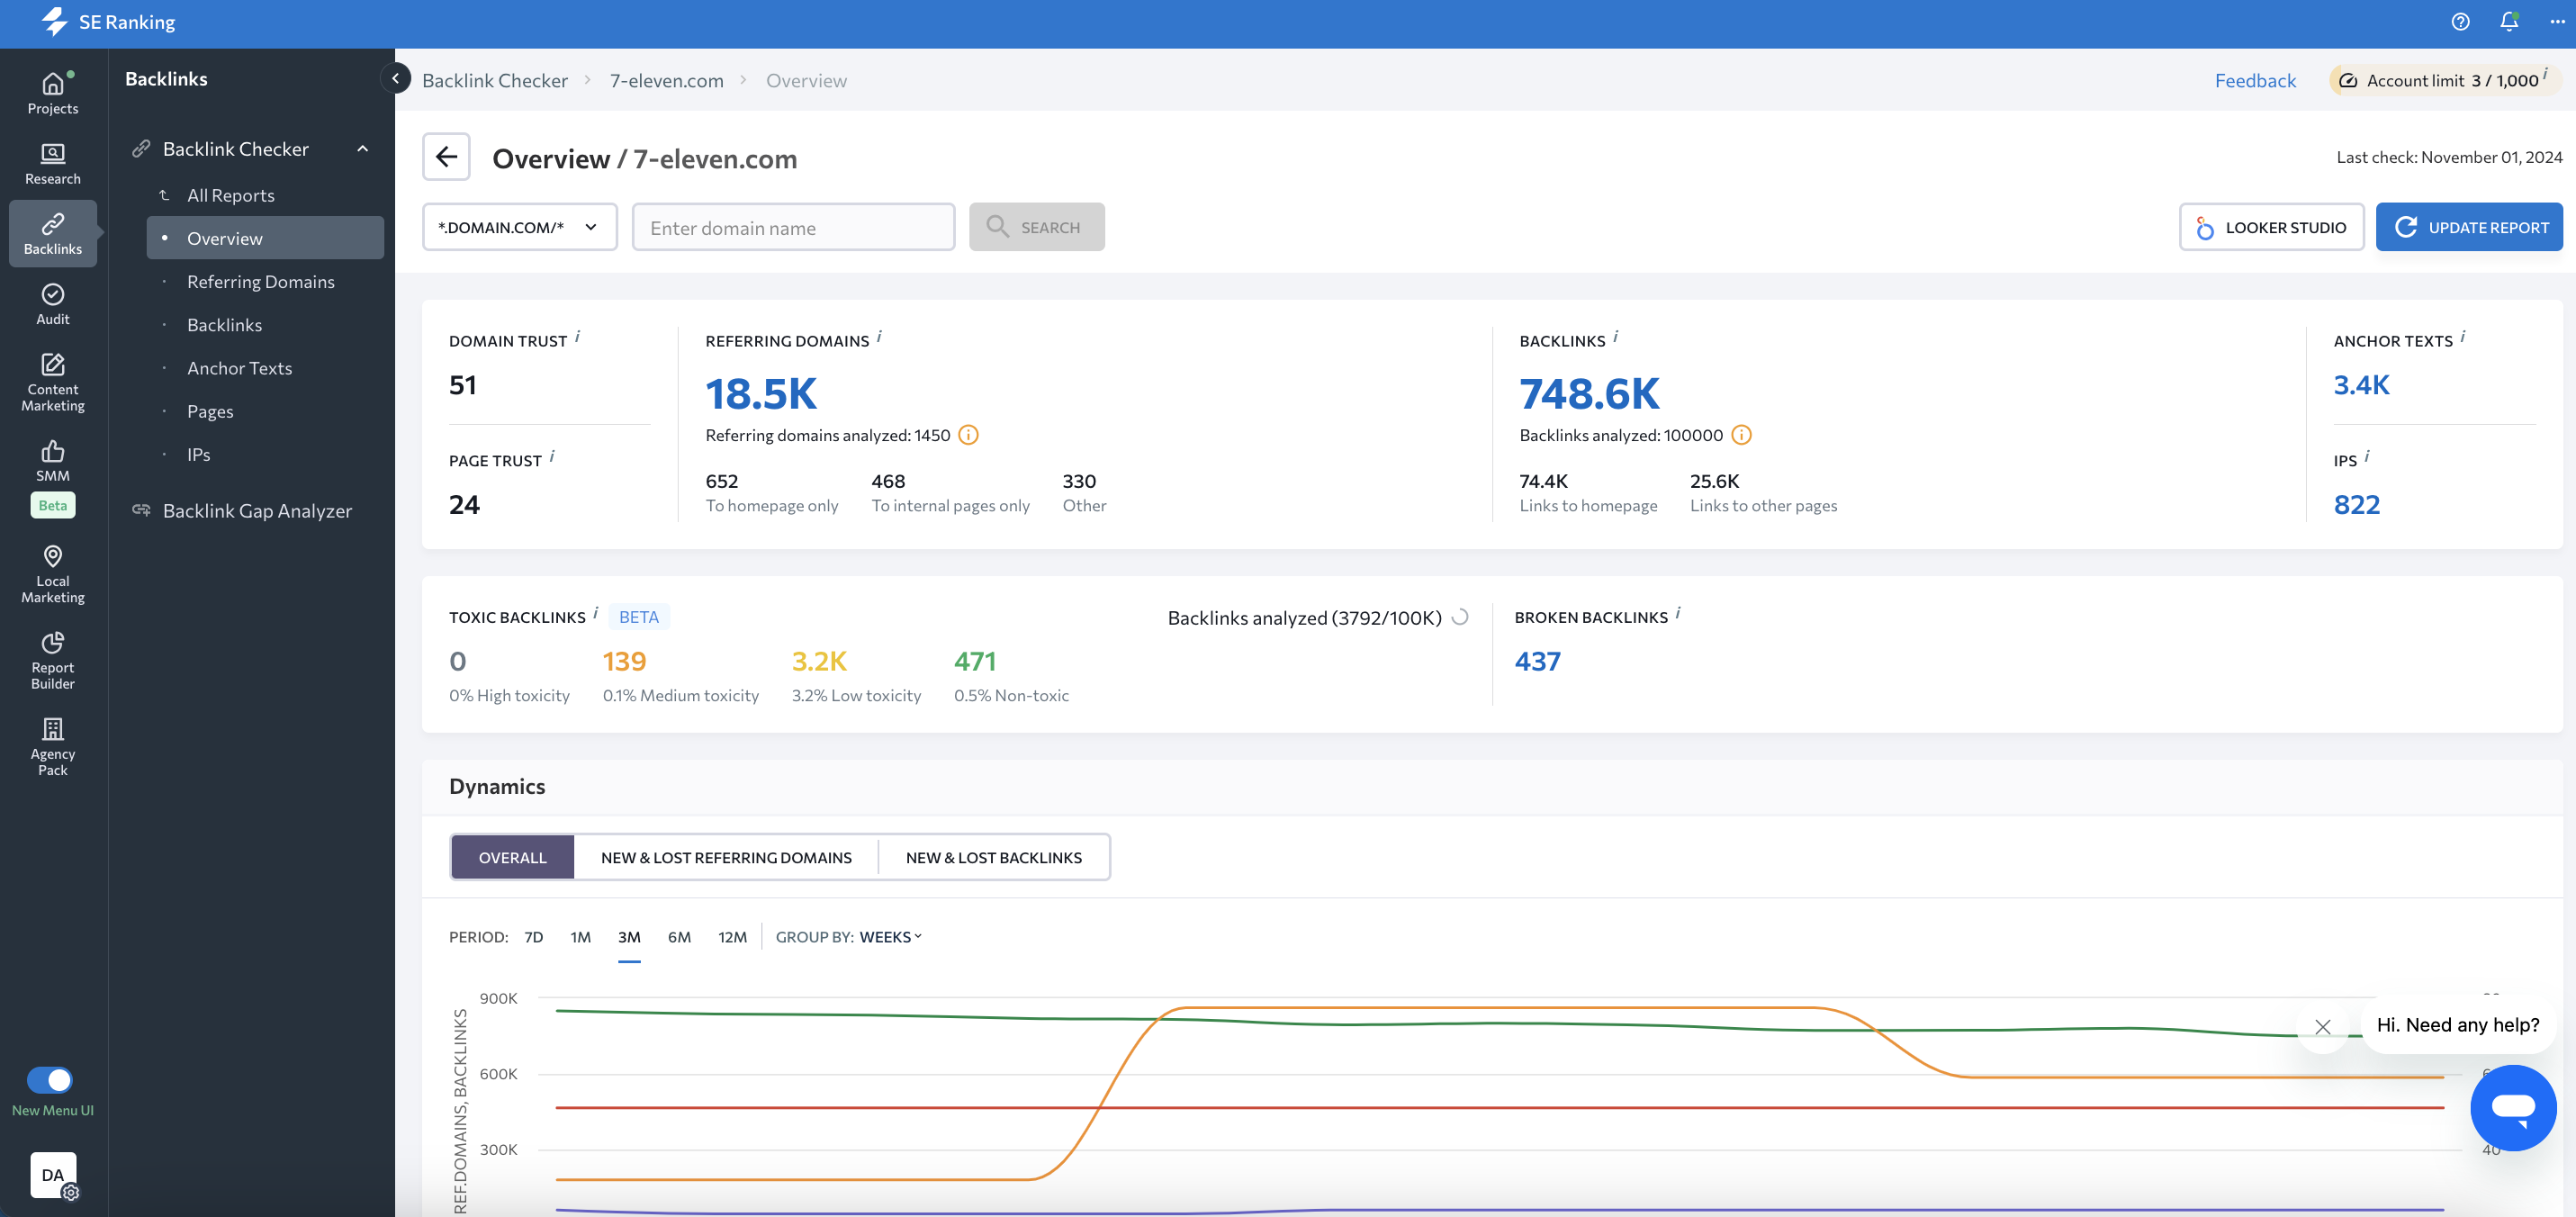Select Overview in the sidebar menu
Viewport: 2576px width, 1217px height.
click(x=265, y=238)
